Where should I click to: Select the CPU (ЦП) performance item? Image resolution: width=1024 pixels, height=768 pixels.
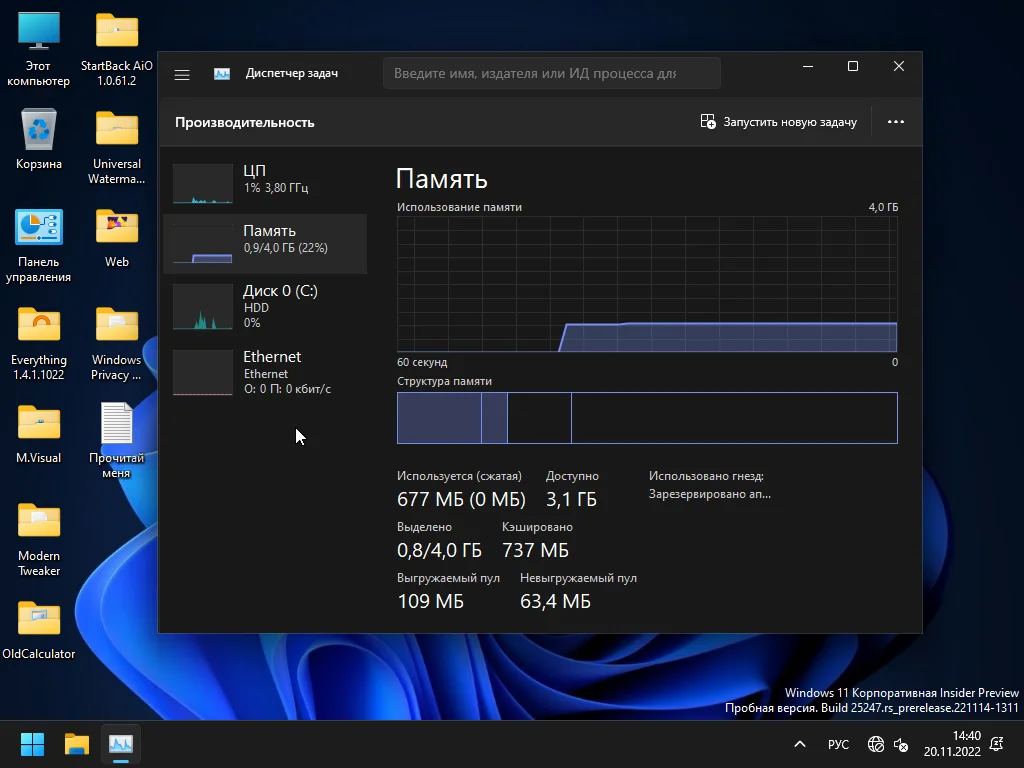pyautogui.click(x=265, y=180)
